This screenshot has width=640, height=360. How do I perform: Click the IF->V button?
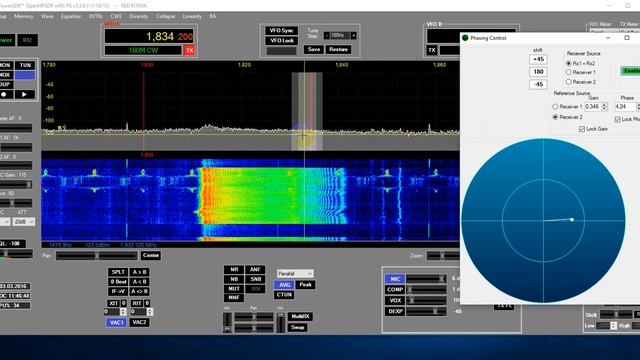point(118,291)
